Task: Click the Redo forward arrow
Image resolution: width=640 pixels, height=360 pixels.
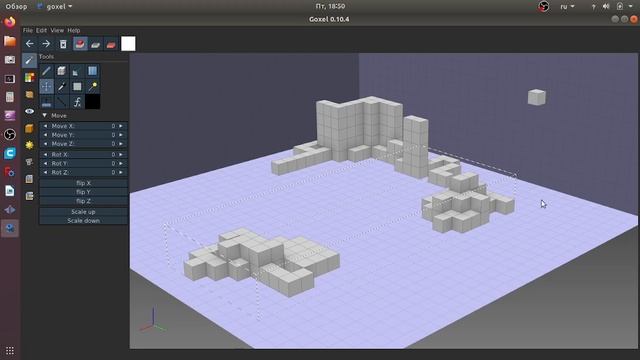Action: pyautogui.click(x=46, y=44)
